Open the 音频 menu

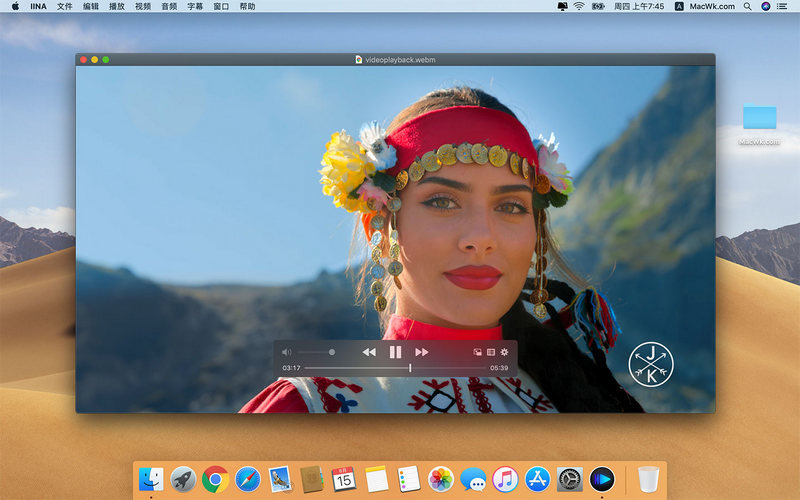(x=169, y=6)
